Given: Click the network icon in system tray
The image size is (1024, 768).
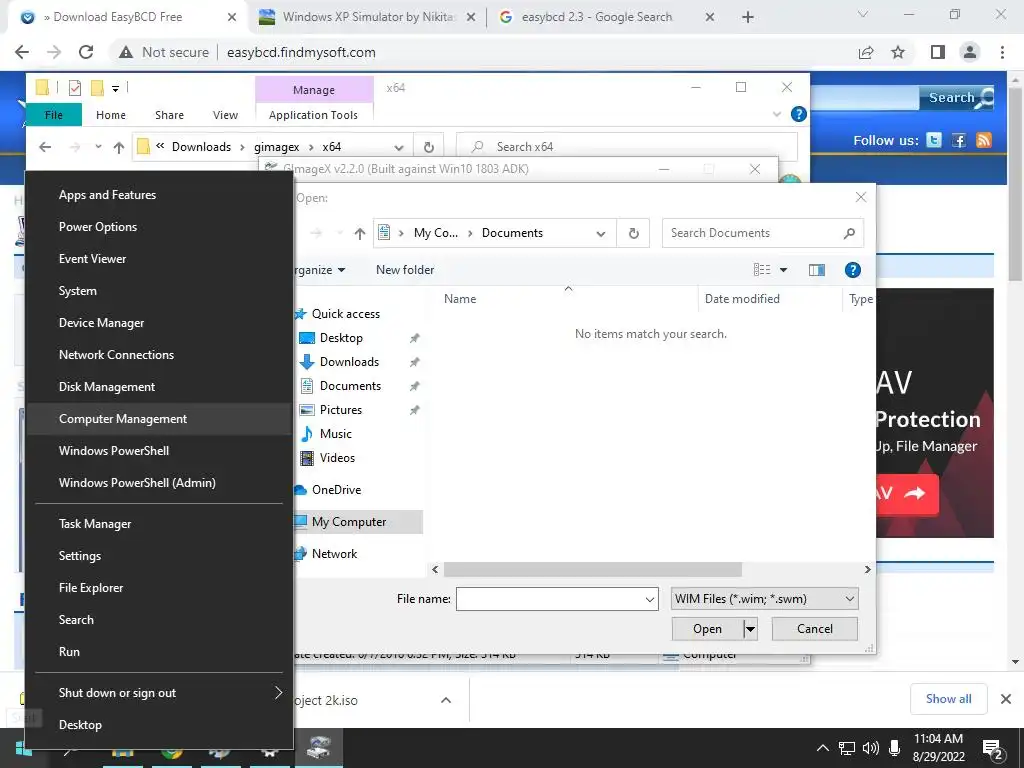Looking at the screenshot, I should tap(847, 748).
